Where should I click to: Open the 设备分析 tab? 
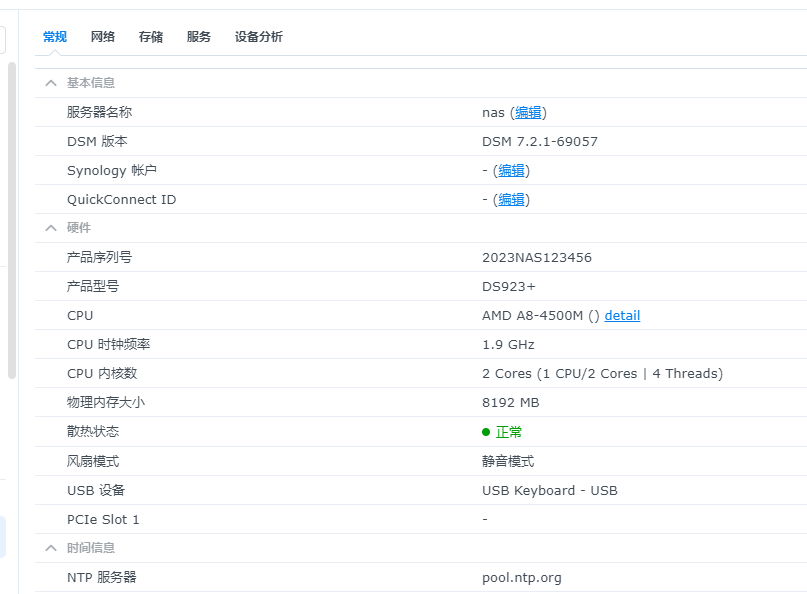click(258, 36)
